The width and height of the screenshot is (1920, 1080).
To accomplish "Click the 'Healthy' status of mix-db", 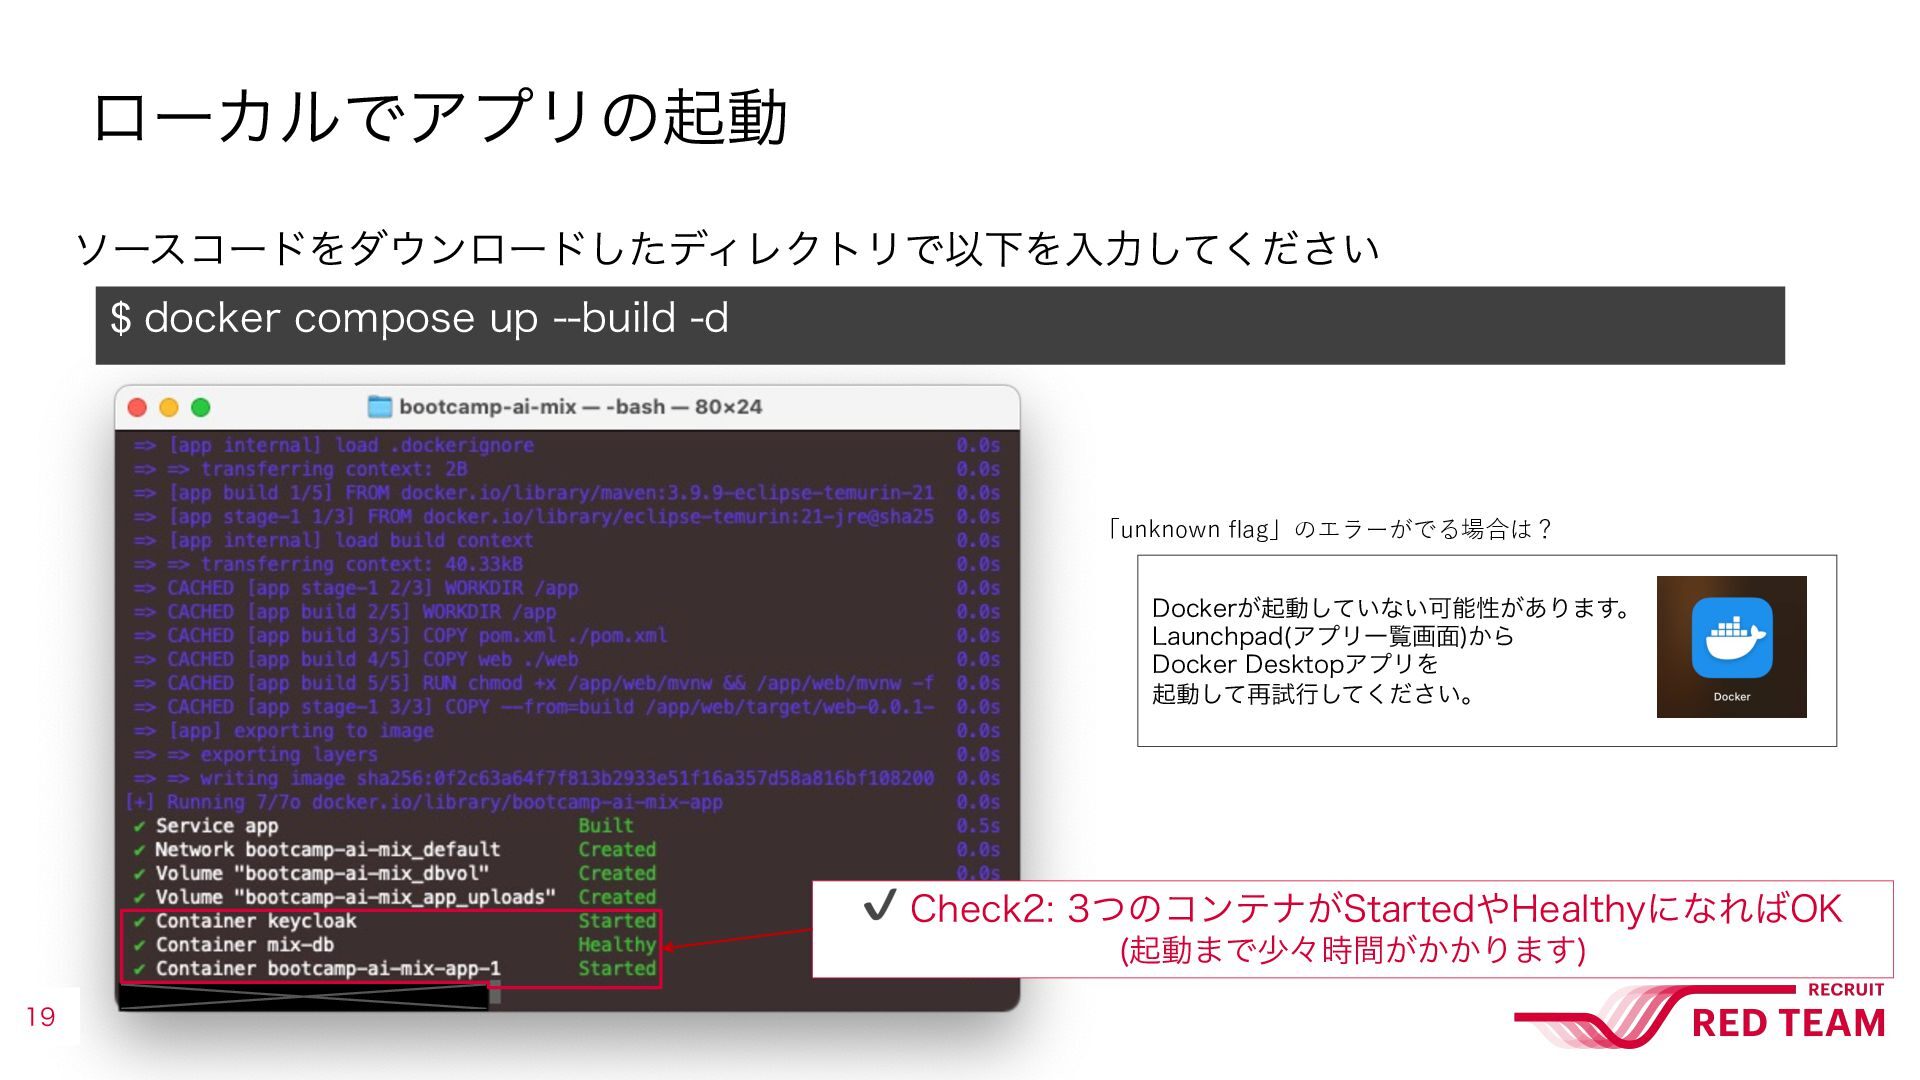I will pyautogui.click(x=617, y=945).
